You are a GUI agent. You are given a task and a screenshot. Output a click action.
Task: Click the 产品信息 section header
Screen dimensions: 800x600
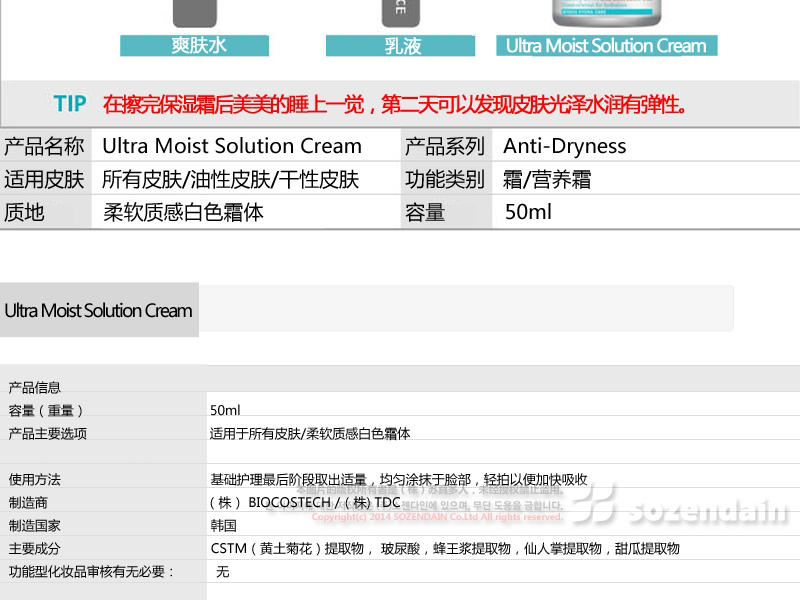click(x=35, y=387)
